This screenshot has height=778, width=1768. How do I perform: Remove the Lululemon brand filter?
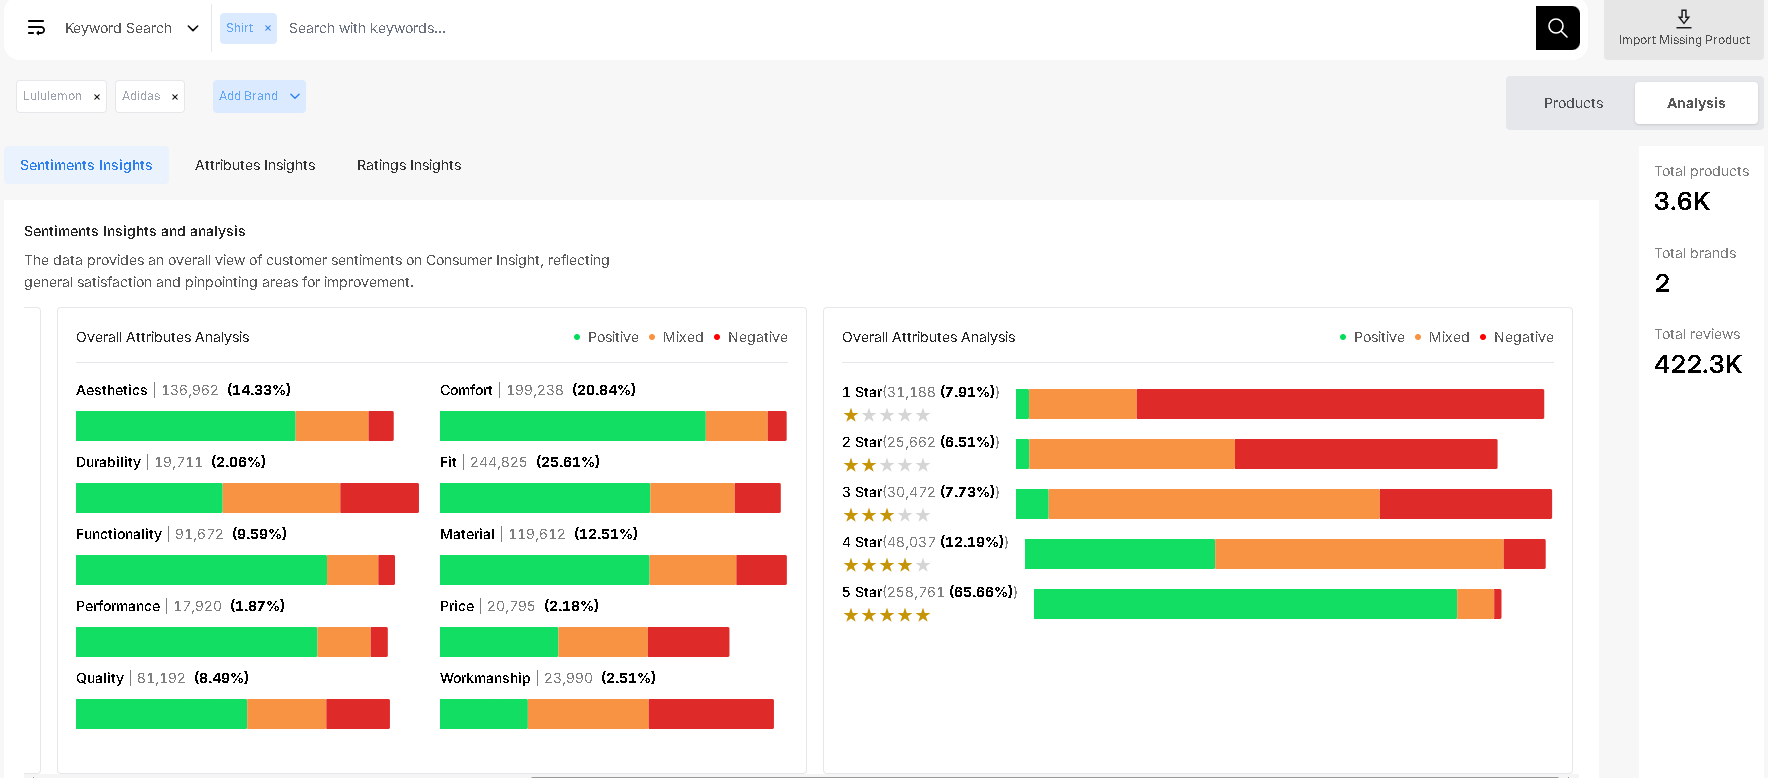tap(97, 97)
